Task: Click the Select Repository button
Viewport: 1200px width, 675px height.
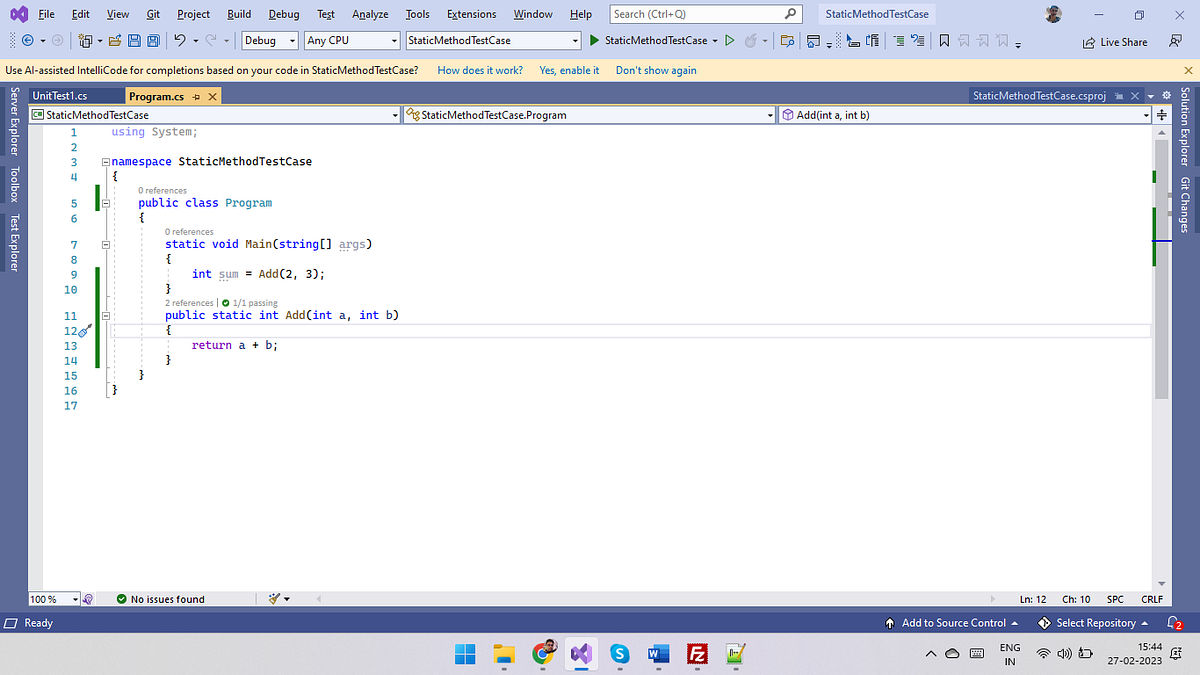Action: tap(1095, 622)
